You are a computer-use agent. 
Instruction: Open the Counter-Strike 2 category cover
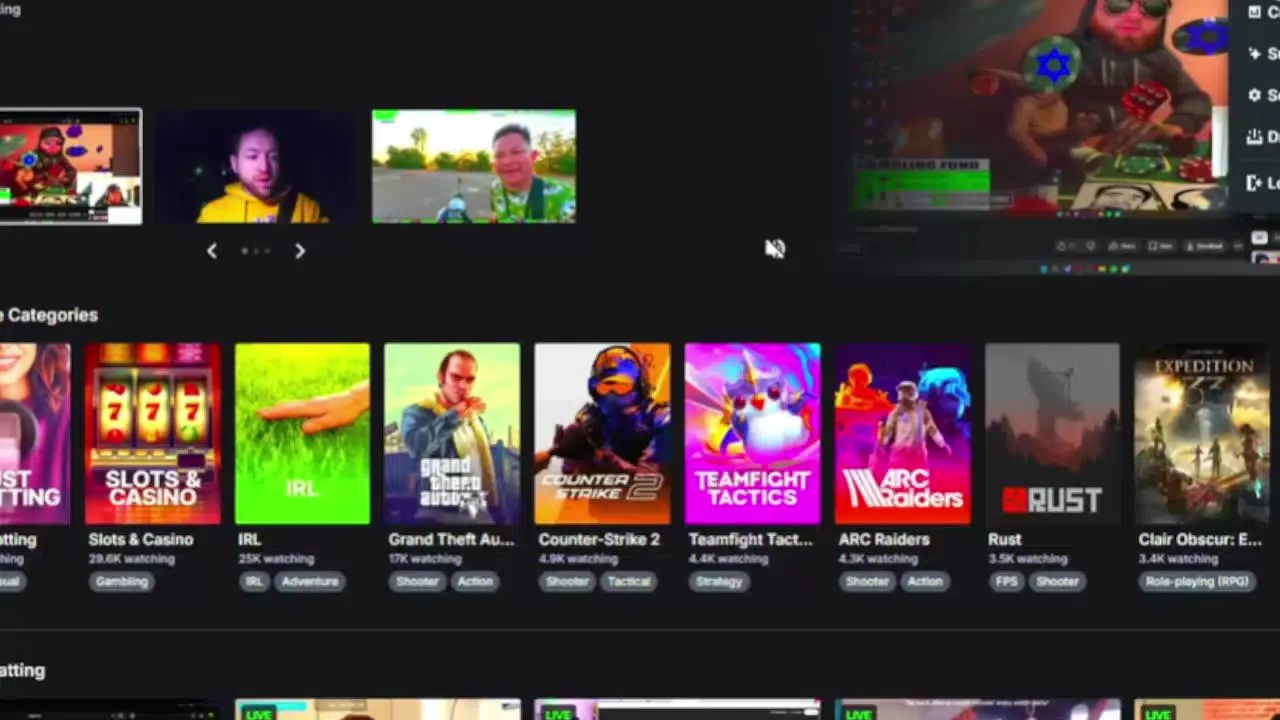[x=602, y=434]
